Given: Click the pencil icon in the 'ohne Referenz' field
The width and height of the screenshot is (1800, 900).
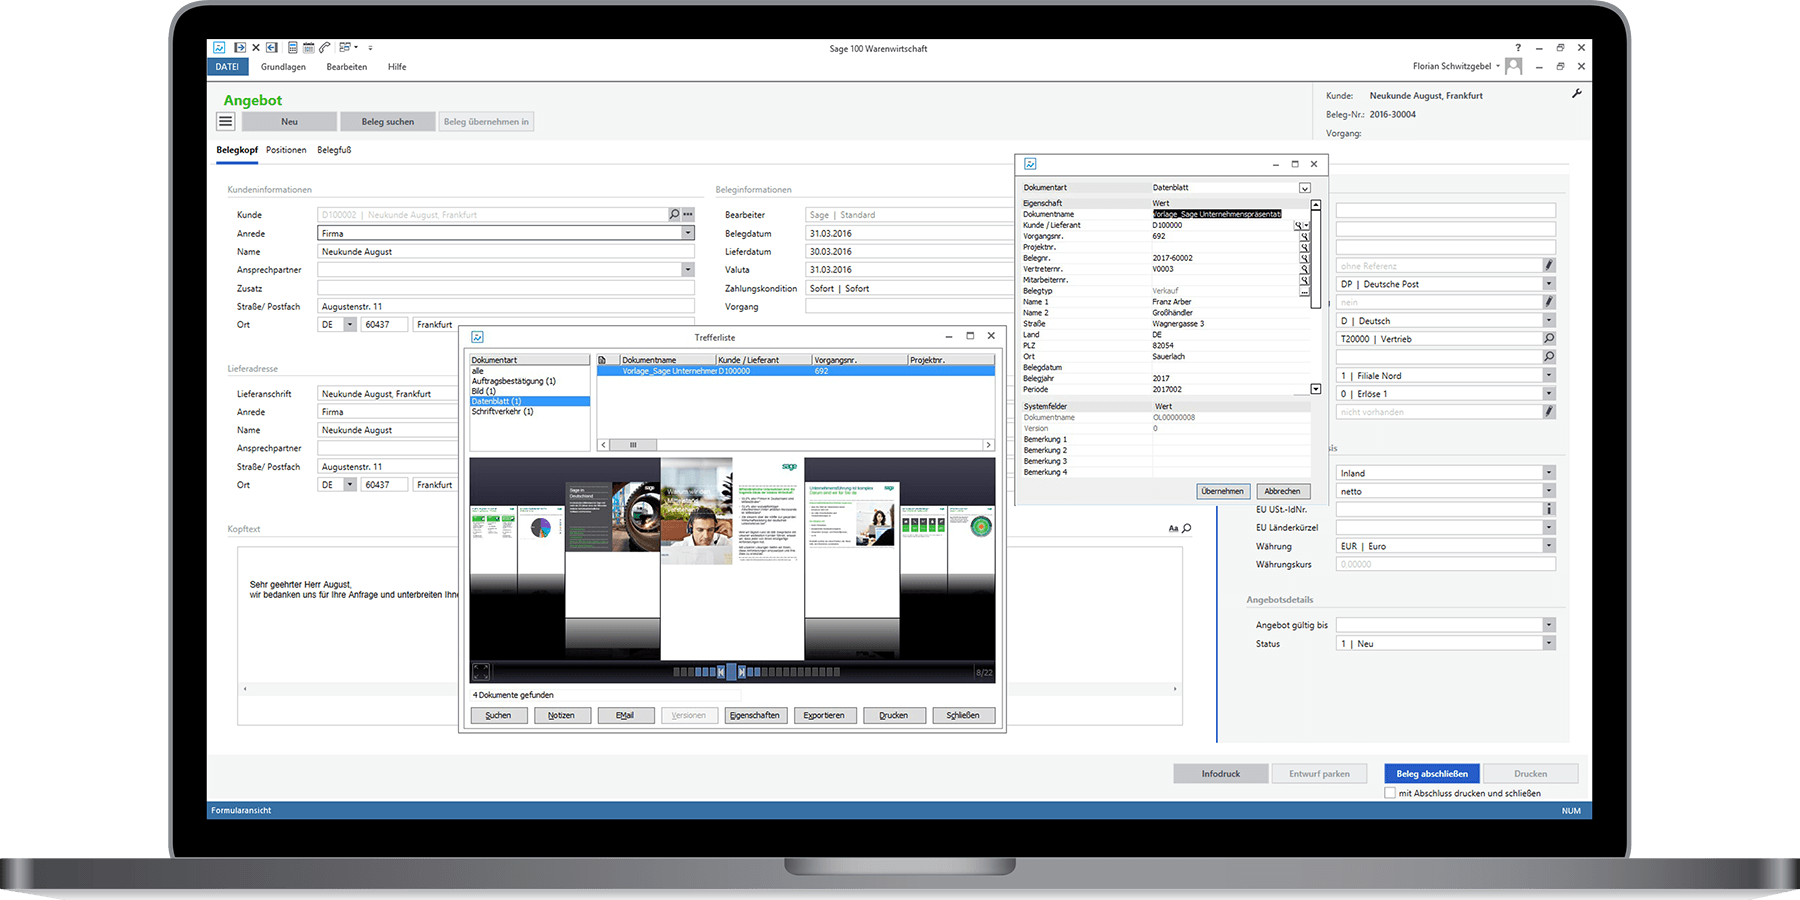Looking at the screenshot, I should (x=1549, y=265).
